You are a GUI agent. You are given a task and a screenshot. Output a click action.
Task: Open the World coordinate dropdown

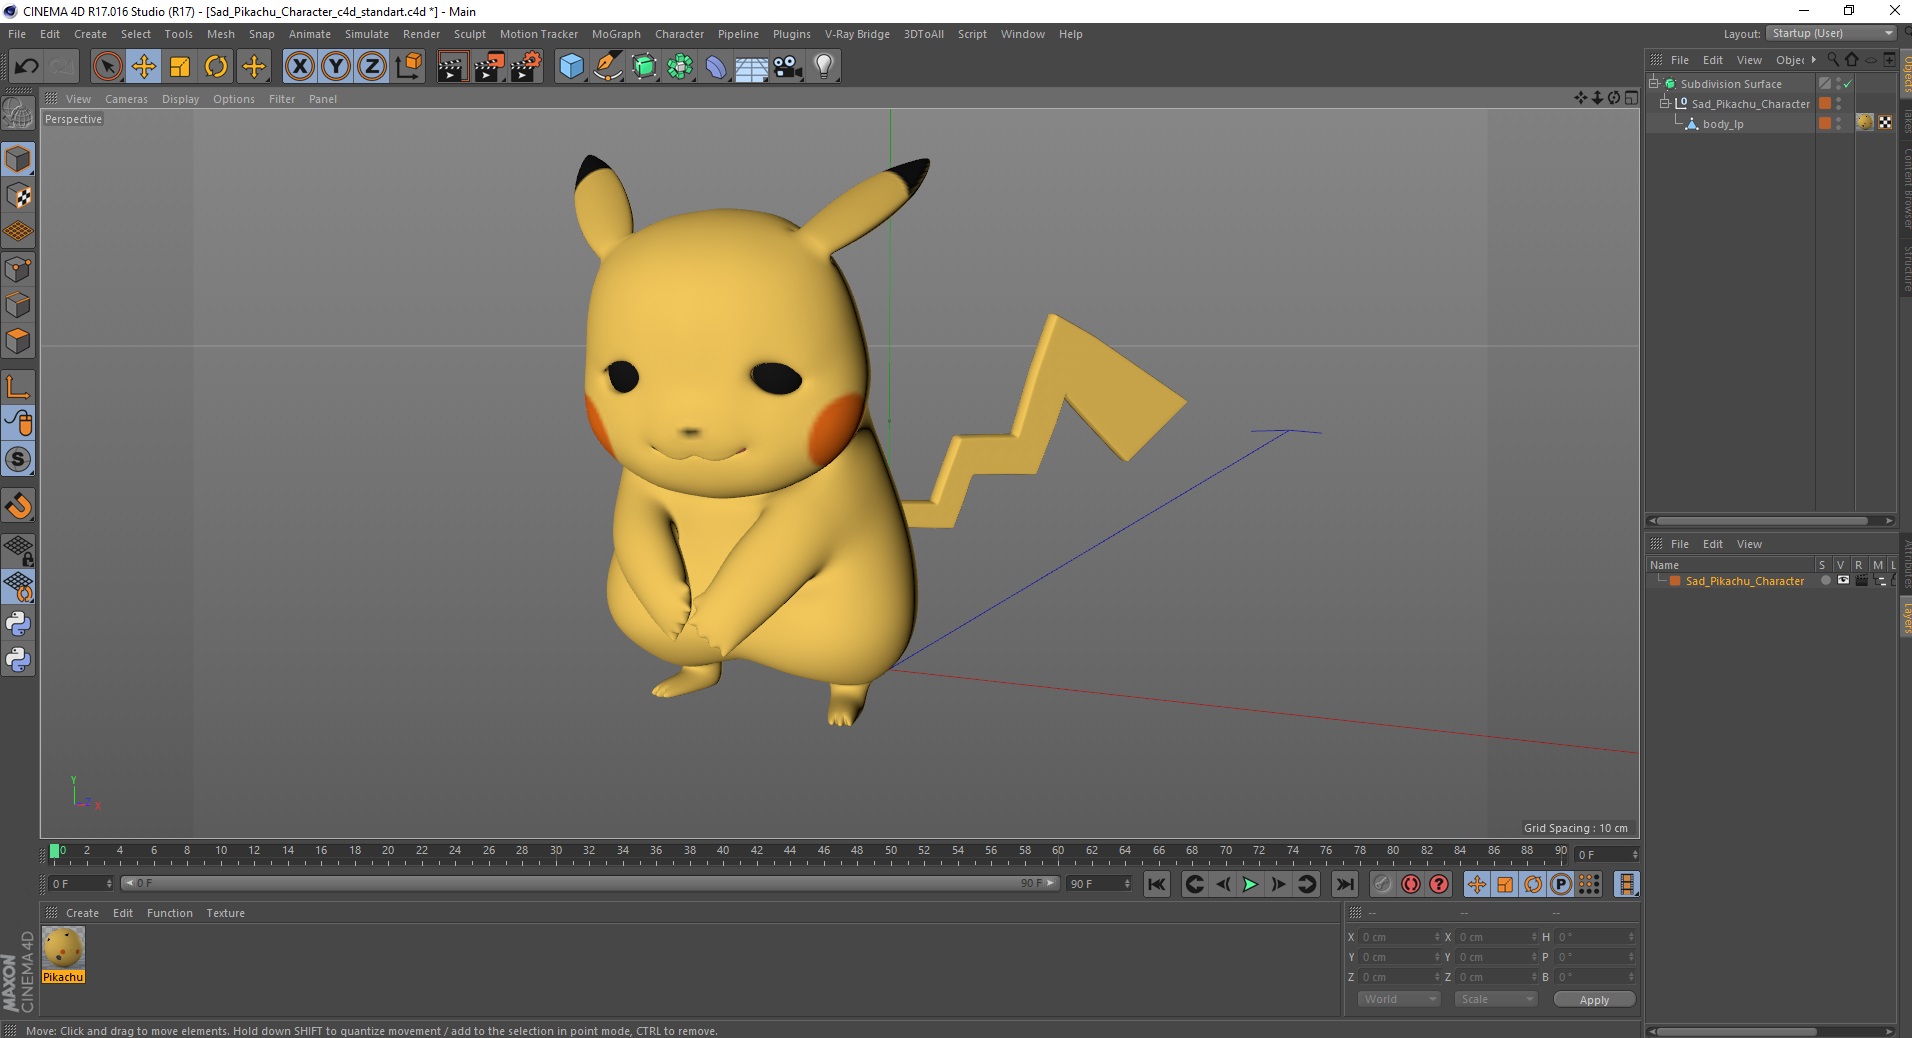point(1399,999)
